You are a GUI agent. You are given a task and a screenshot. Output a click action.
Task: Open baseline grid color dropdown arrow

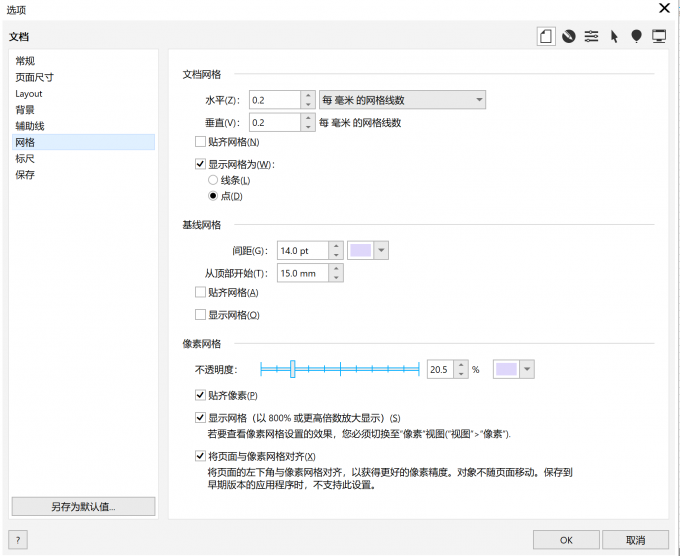point(381,251)
